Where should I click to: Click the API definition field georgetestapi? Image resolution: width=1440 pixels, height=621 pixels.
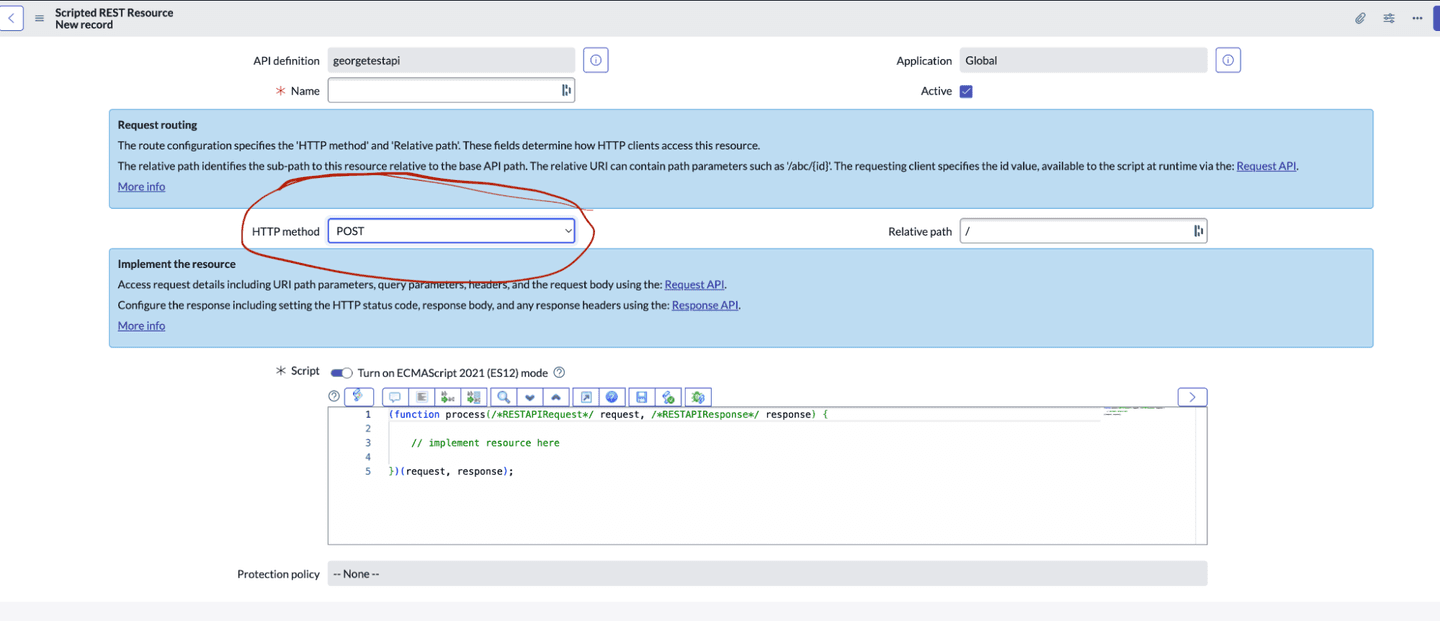pyautogui.click(x=451, y=60)
